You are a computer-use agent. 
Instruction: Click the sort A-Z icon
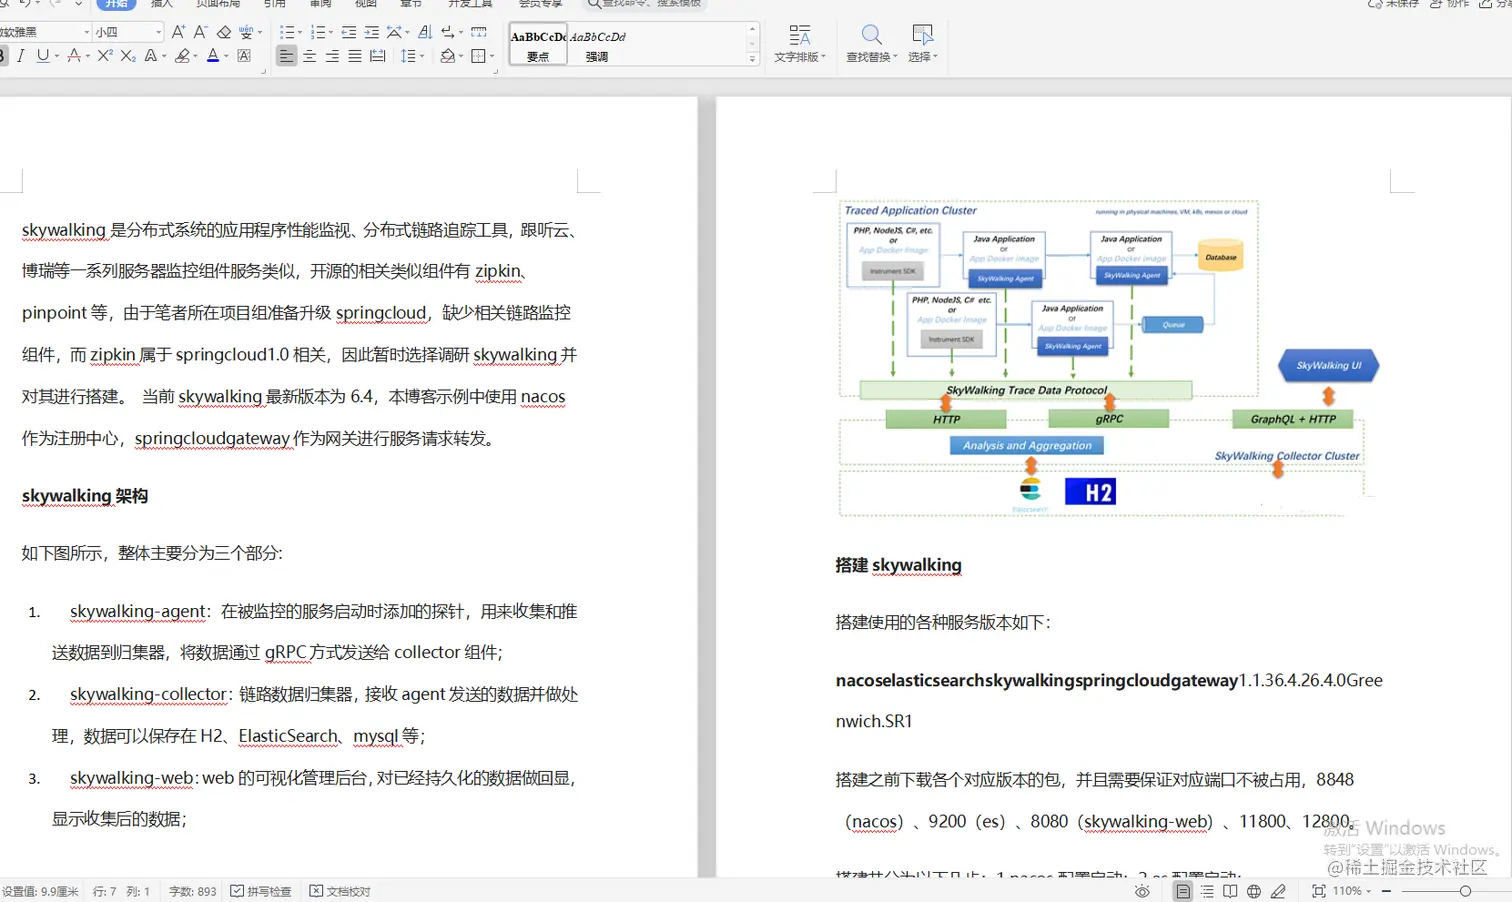pyautogui.click(x=425, y=32)
